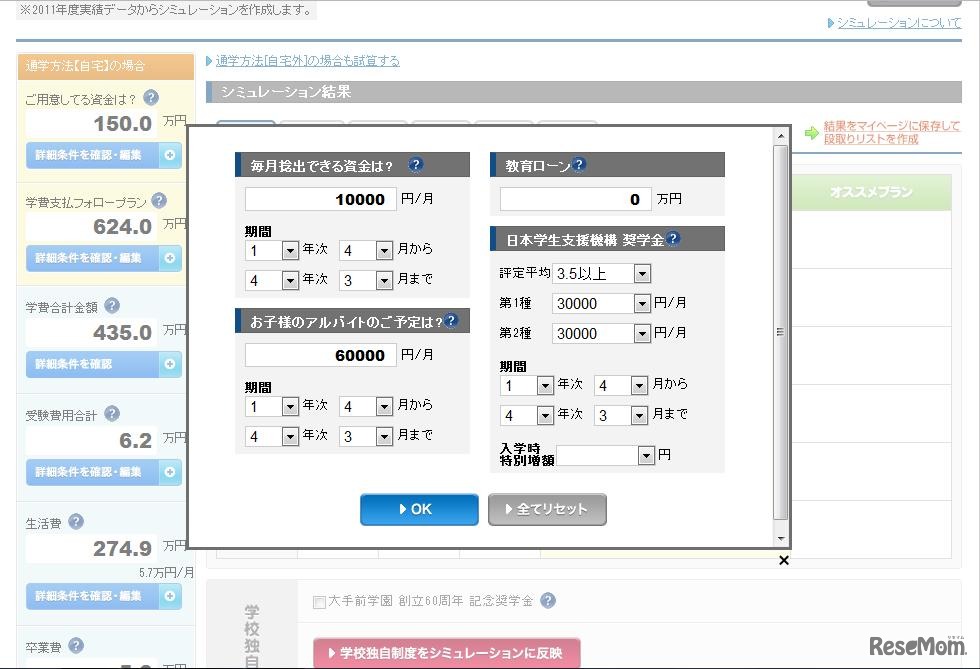Click the 受験費用合計 help icon
980x669 pixels.
coord(112,414)
